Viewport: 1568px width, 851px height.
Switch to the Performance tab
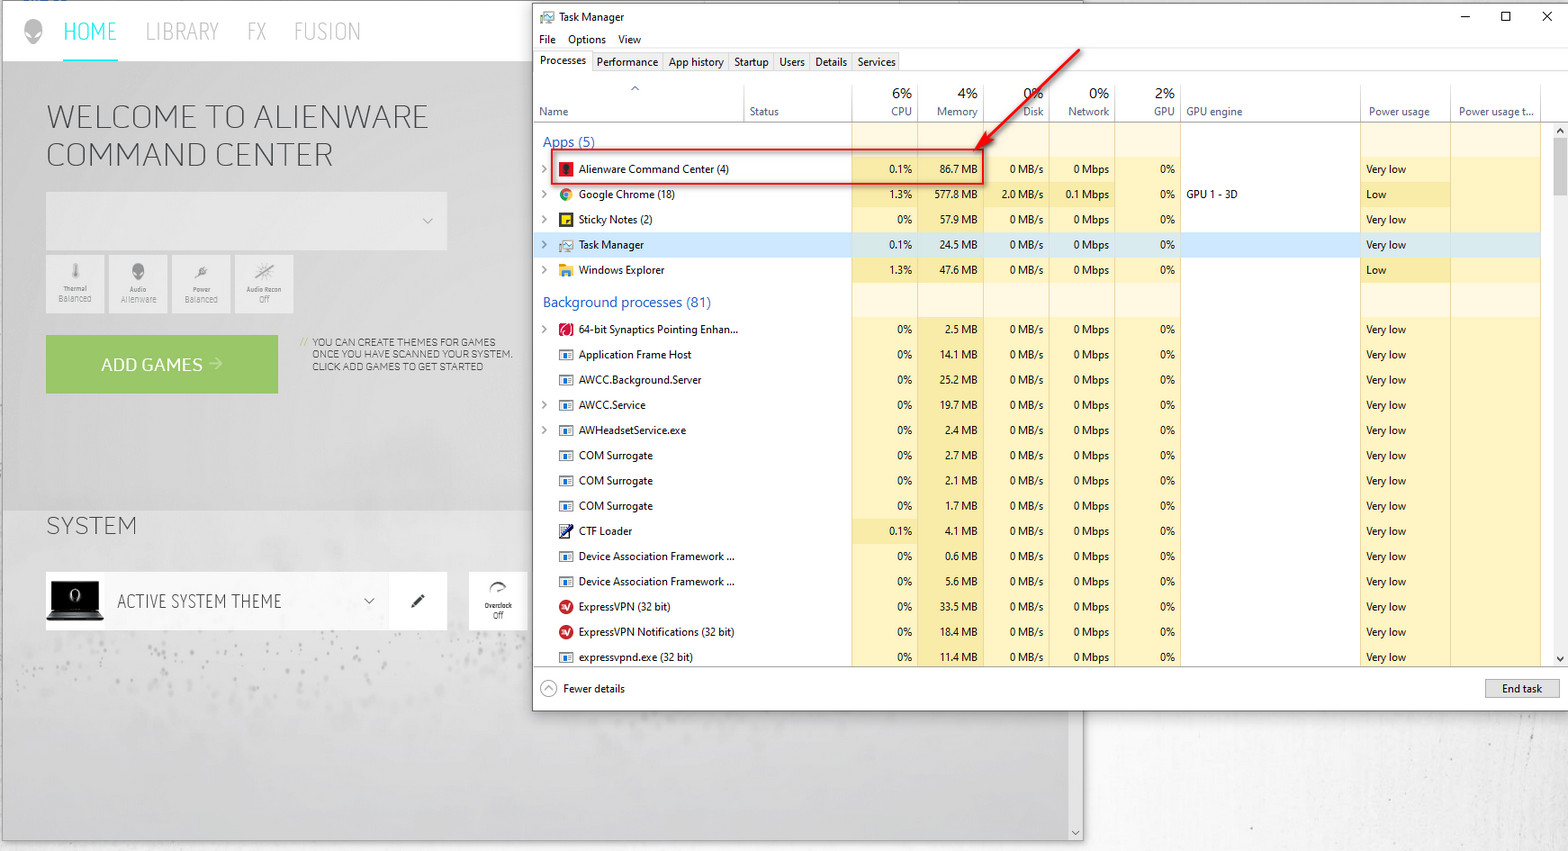point(627,62)
